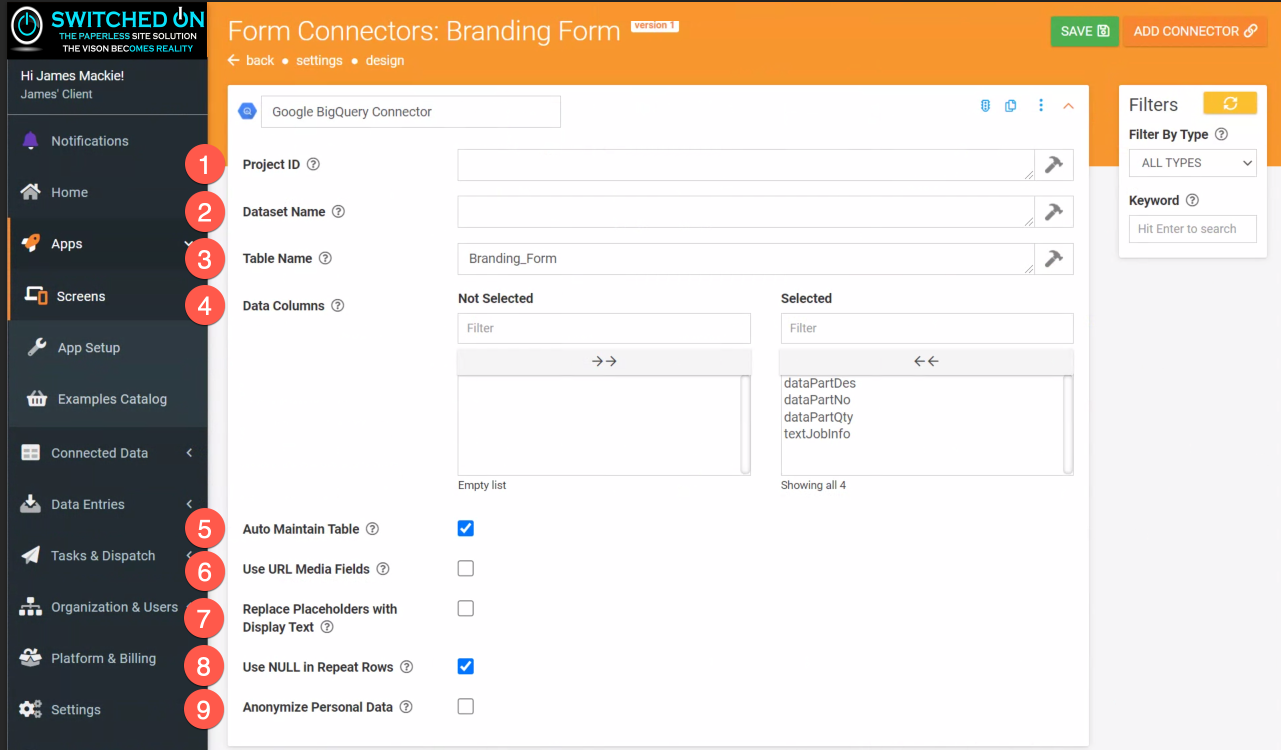Open help for Anonymize Personal Data

[406, 707]
